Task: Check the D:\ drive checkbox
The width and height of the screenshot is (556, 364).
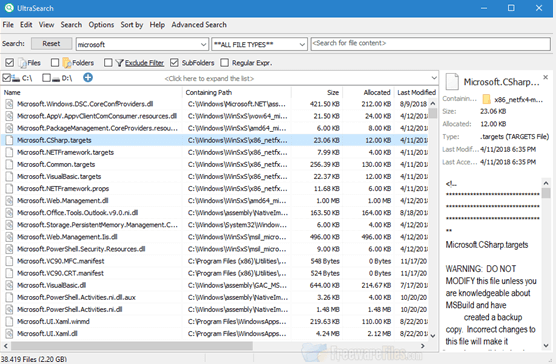Action: (x=46, y=78)
